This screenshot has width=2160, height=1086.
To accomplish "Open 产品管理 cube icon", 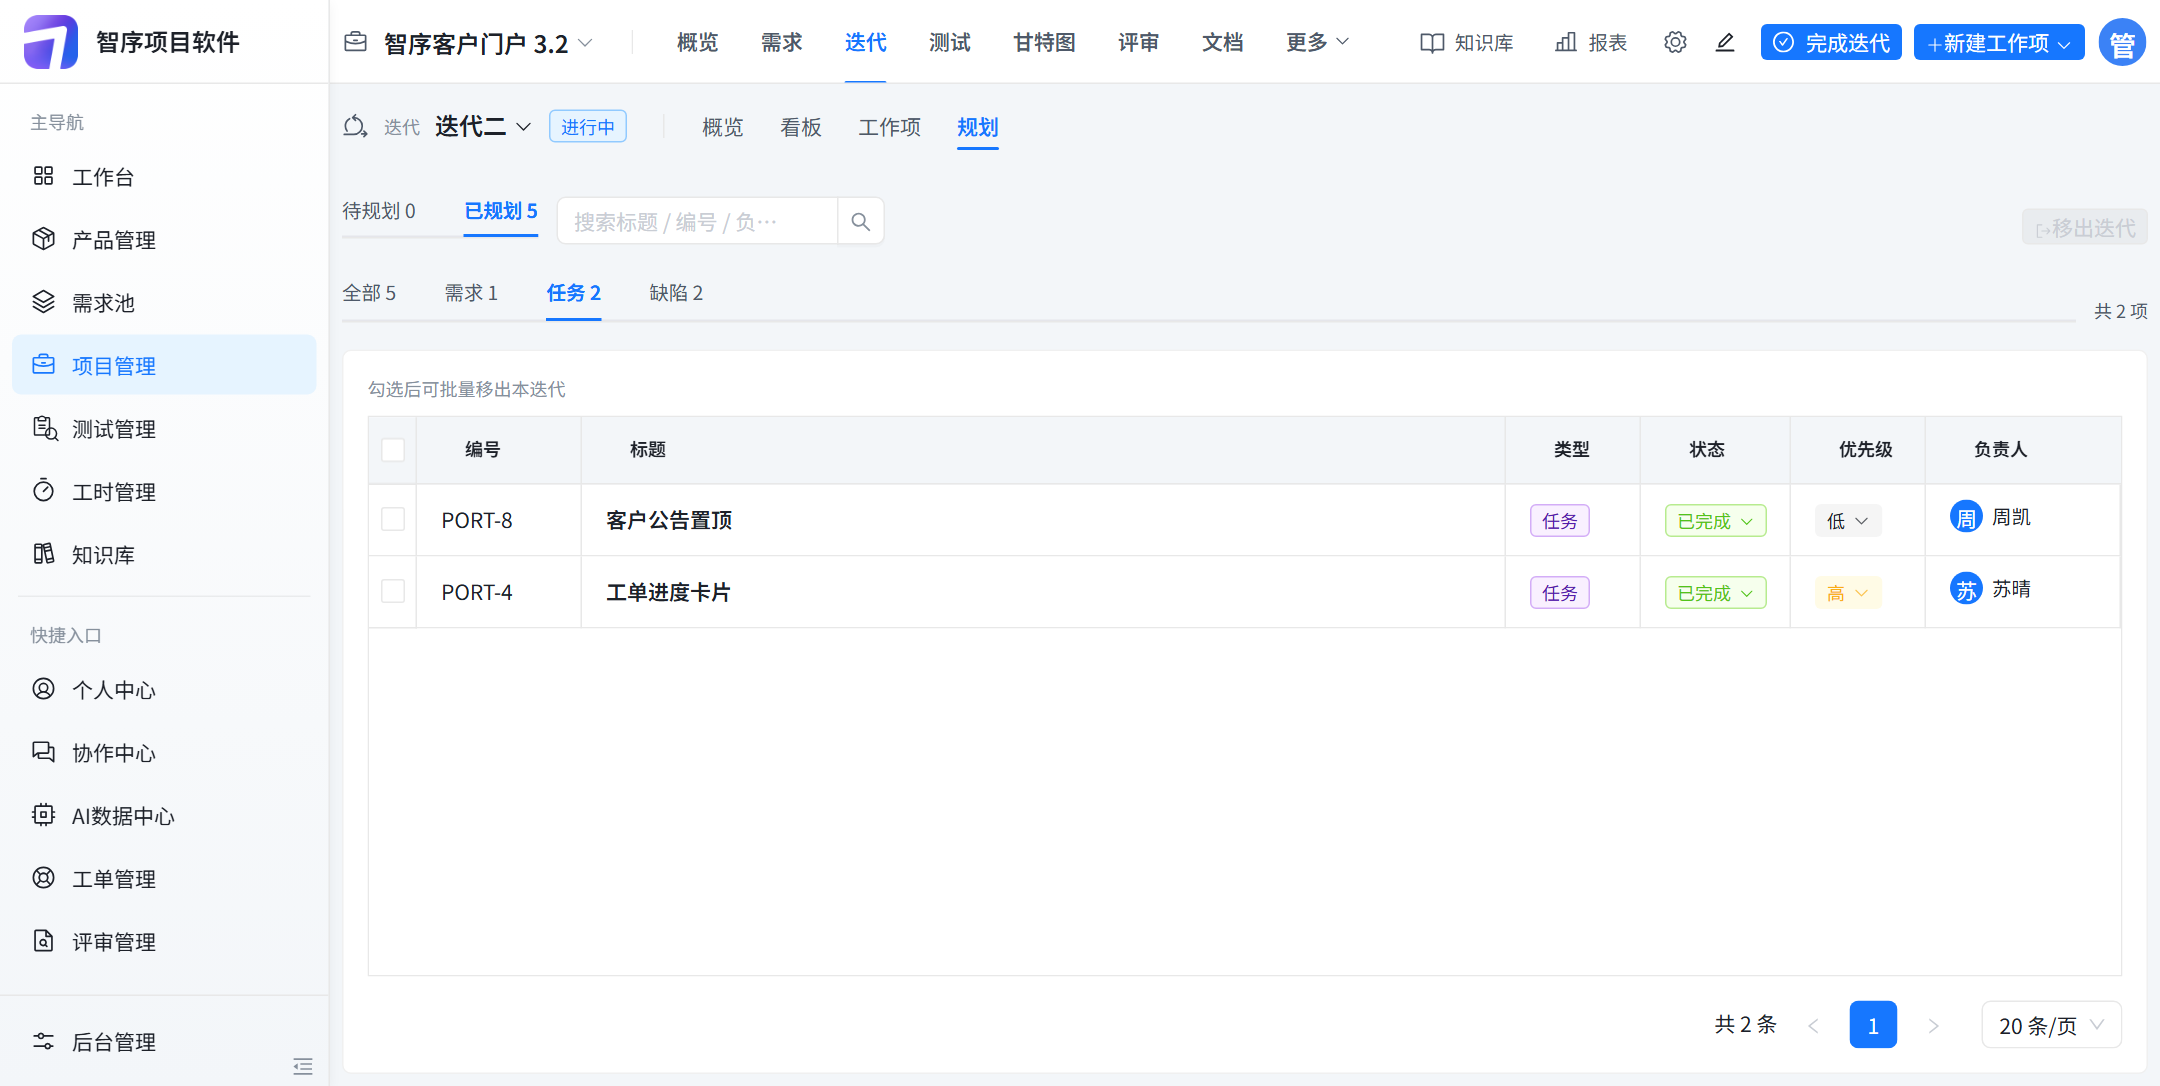I will 43,239.
